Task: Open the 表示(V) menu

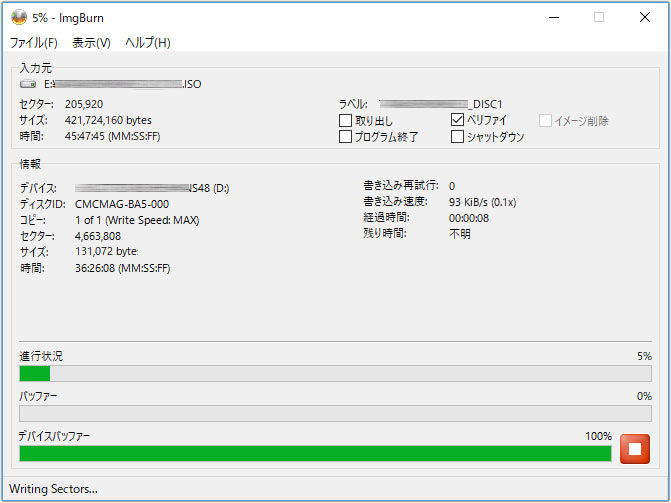Action: coord(91,42)
